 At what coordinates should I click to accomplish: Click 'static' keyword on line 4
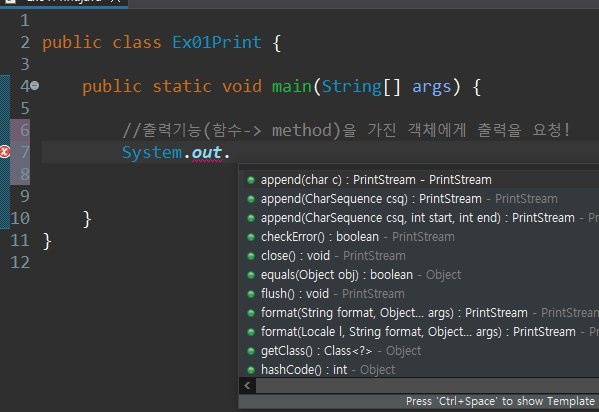[x=182, y=86]
